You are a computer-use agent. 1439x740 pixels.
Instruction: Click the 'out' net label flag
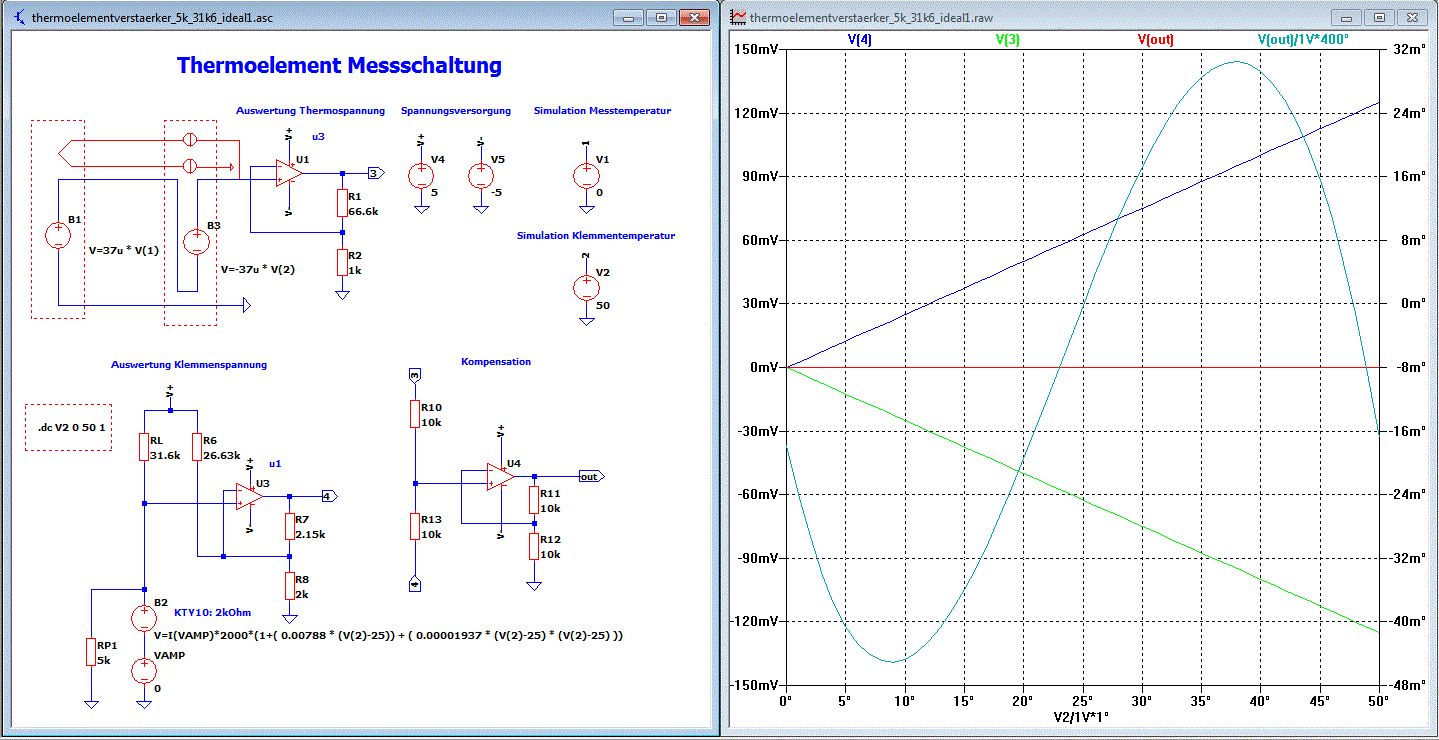tap(591, 477)
